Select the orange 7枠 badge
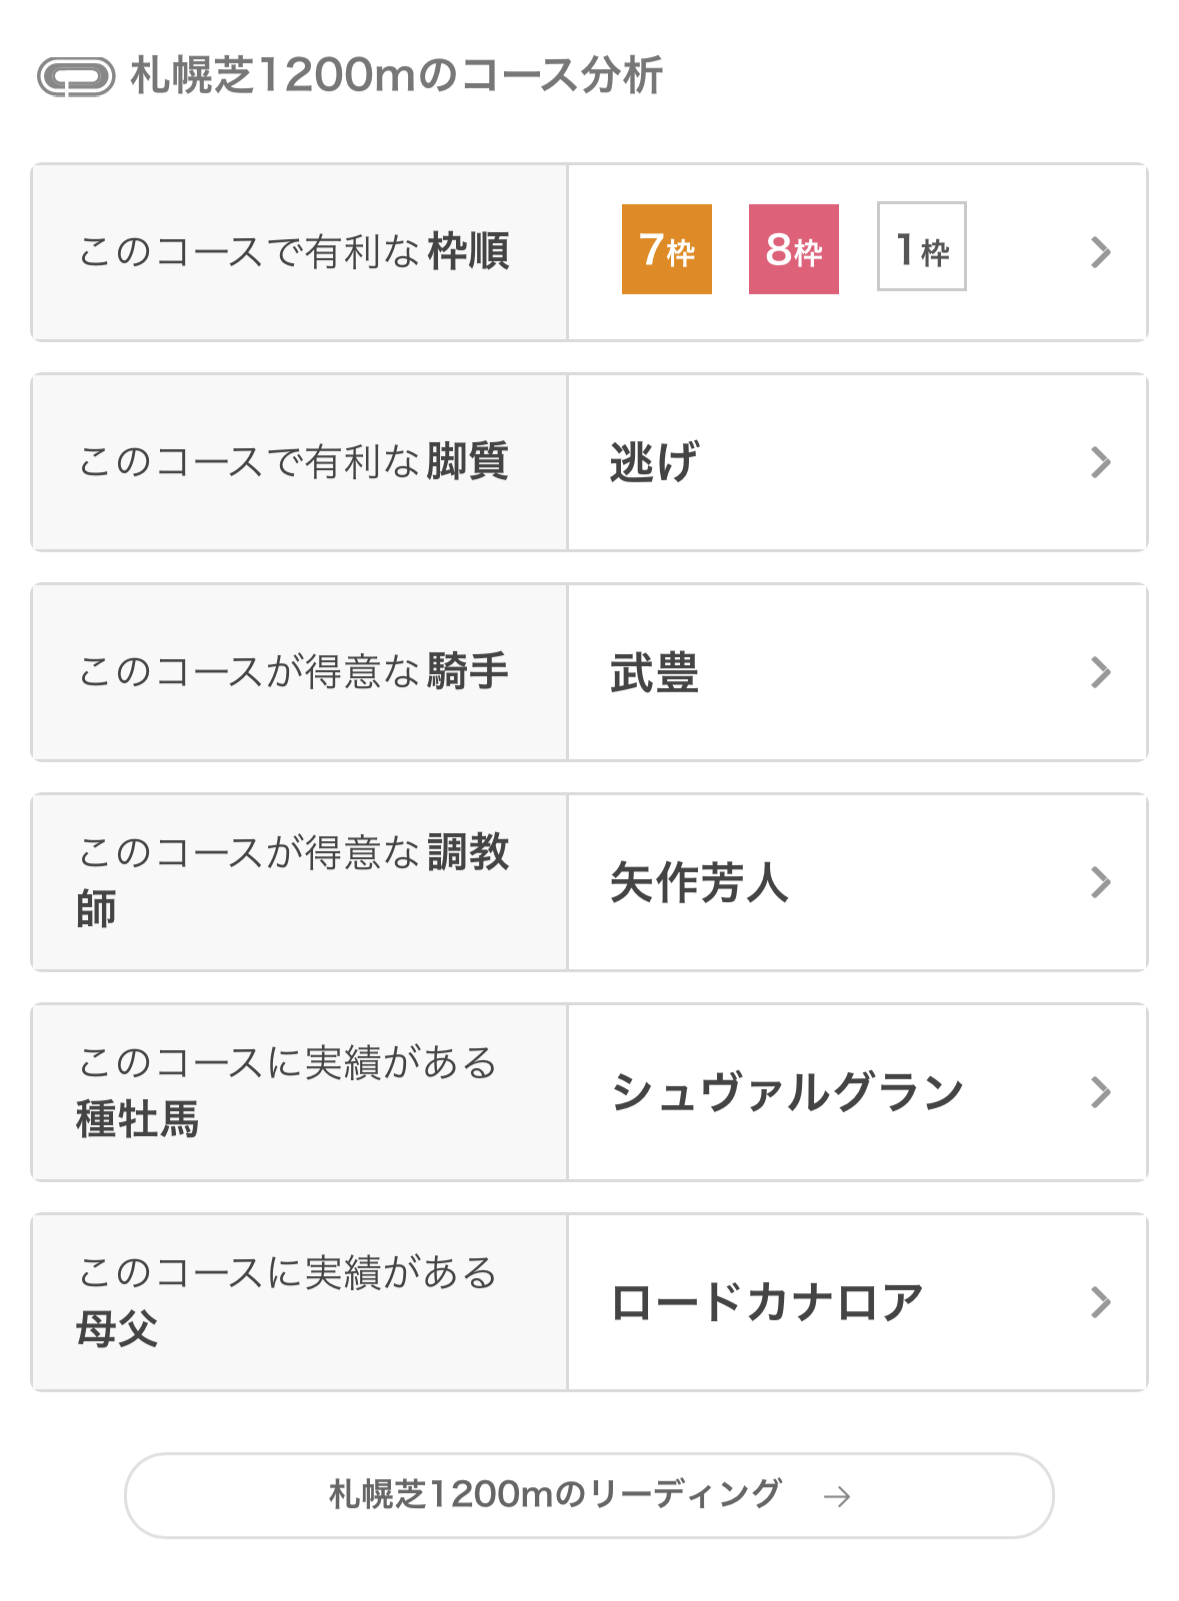 pyautogui.click(x=667, y=250)
